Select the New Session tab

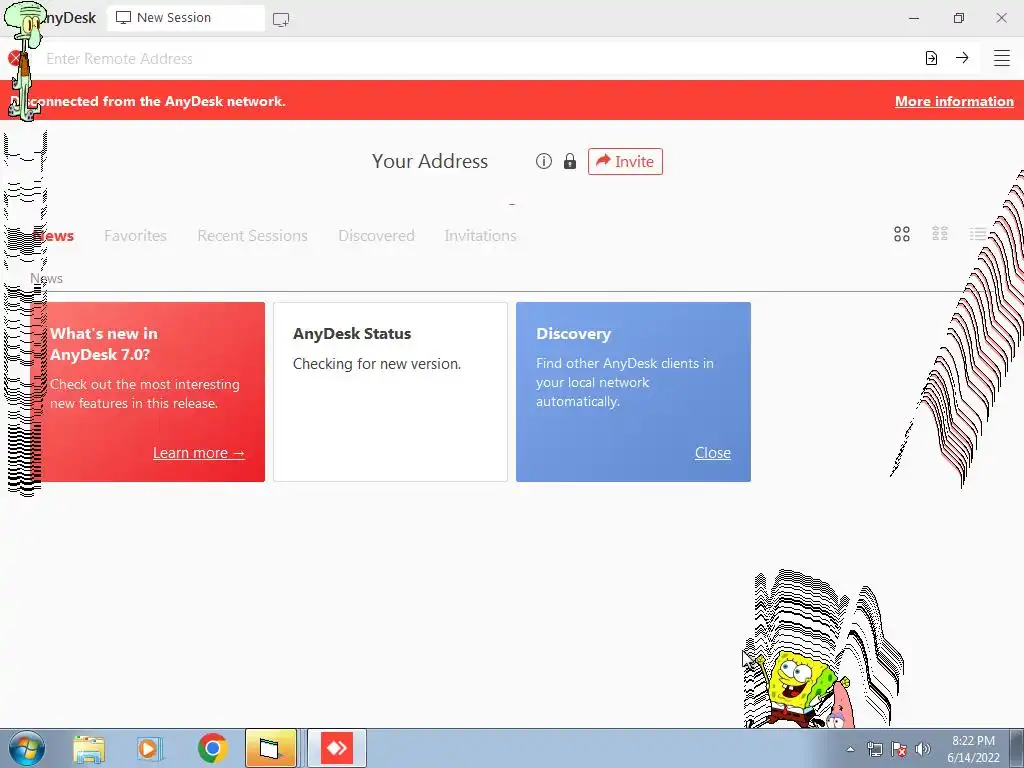tap(185, 18)
